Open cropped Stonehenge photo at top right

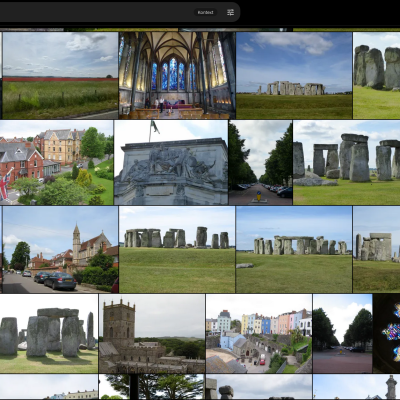[x=377, y=76]
